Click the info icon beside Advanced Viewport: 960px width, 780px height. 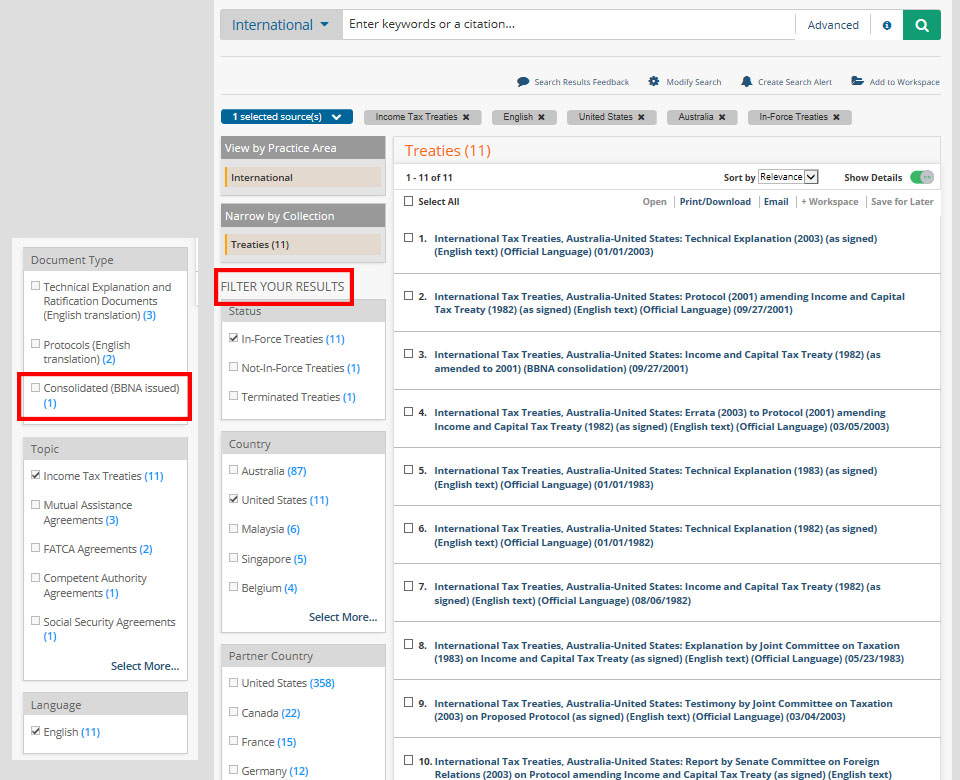coord(886,26)
